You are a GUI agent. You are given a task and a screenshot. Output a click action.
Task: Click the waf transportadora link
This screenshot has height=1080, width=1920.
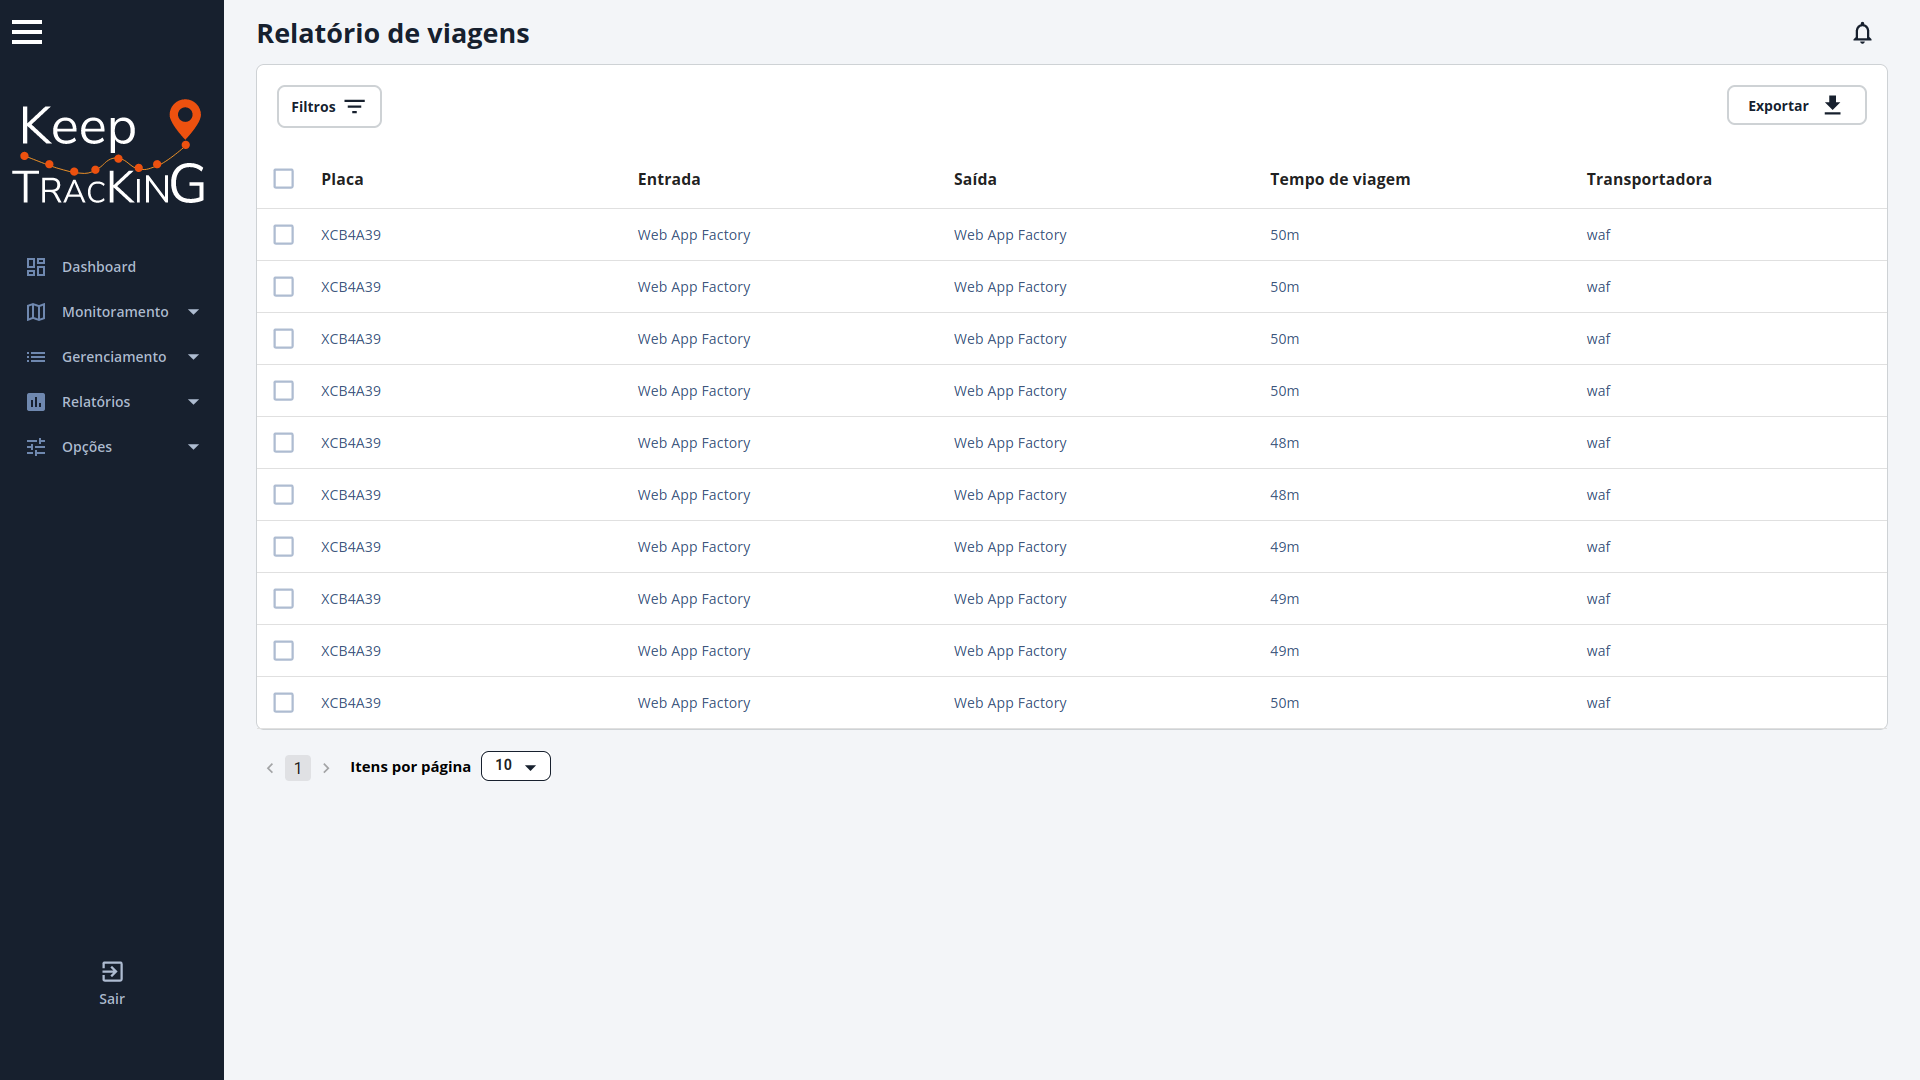[x=1598, y=235]
